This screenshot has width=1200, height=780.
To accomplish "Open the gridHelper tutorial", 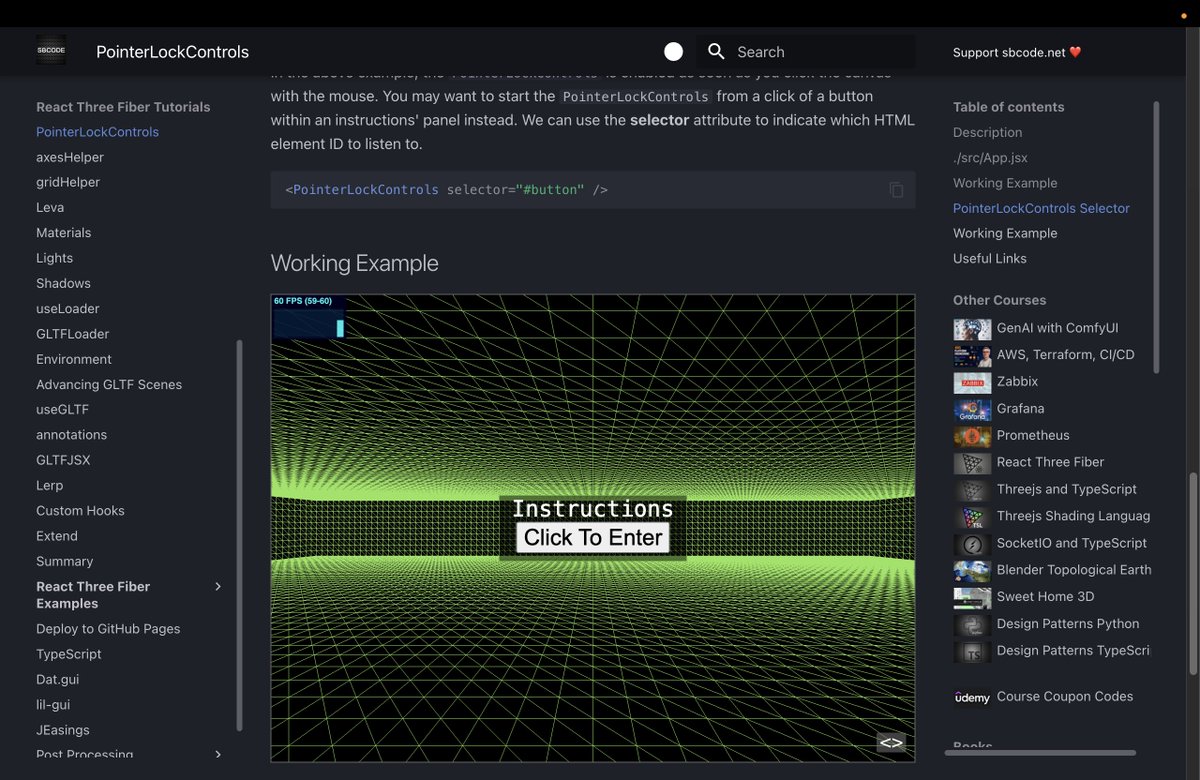I will click(68, 182).
